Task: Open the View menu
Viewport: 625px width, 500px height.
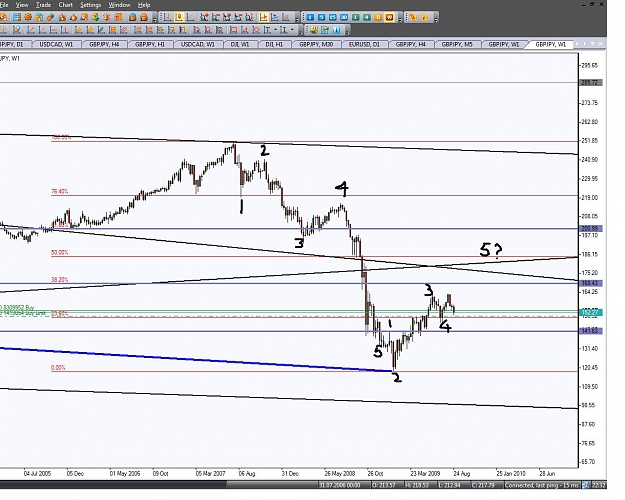Action: click(22, 5)
